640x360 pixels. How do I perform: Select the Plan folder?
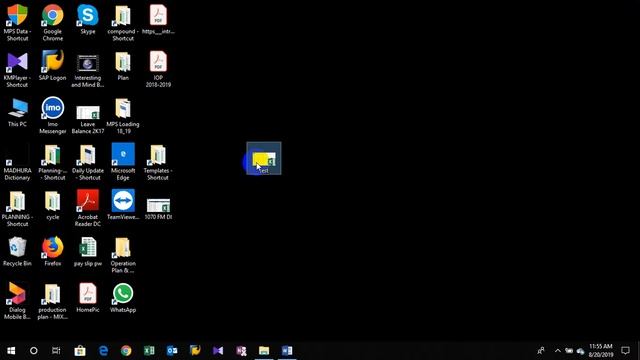coord(123,66)
